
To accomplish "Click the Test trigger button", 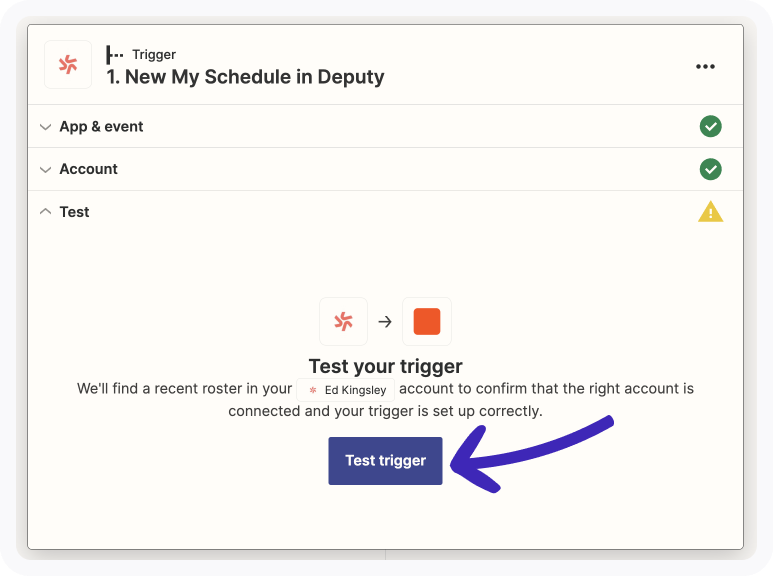I will [386, 461].
